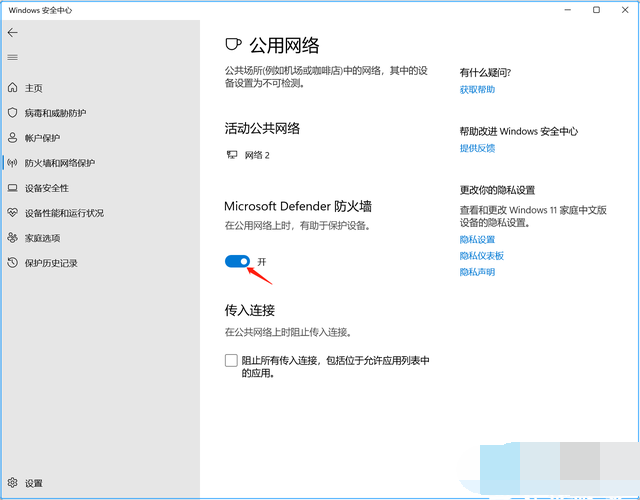Open the 隐私声明 link
The width and height of the screenshot is (640, 500).
click(477, 272)
